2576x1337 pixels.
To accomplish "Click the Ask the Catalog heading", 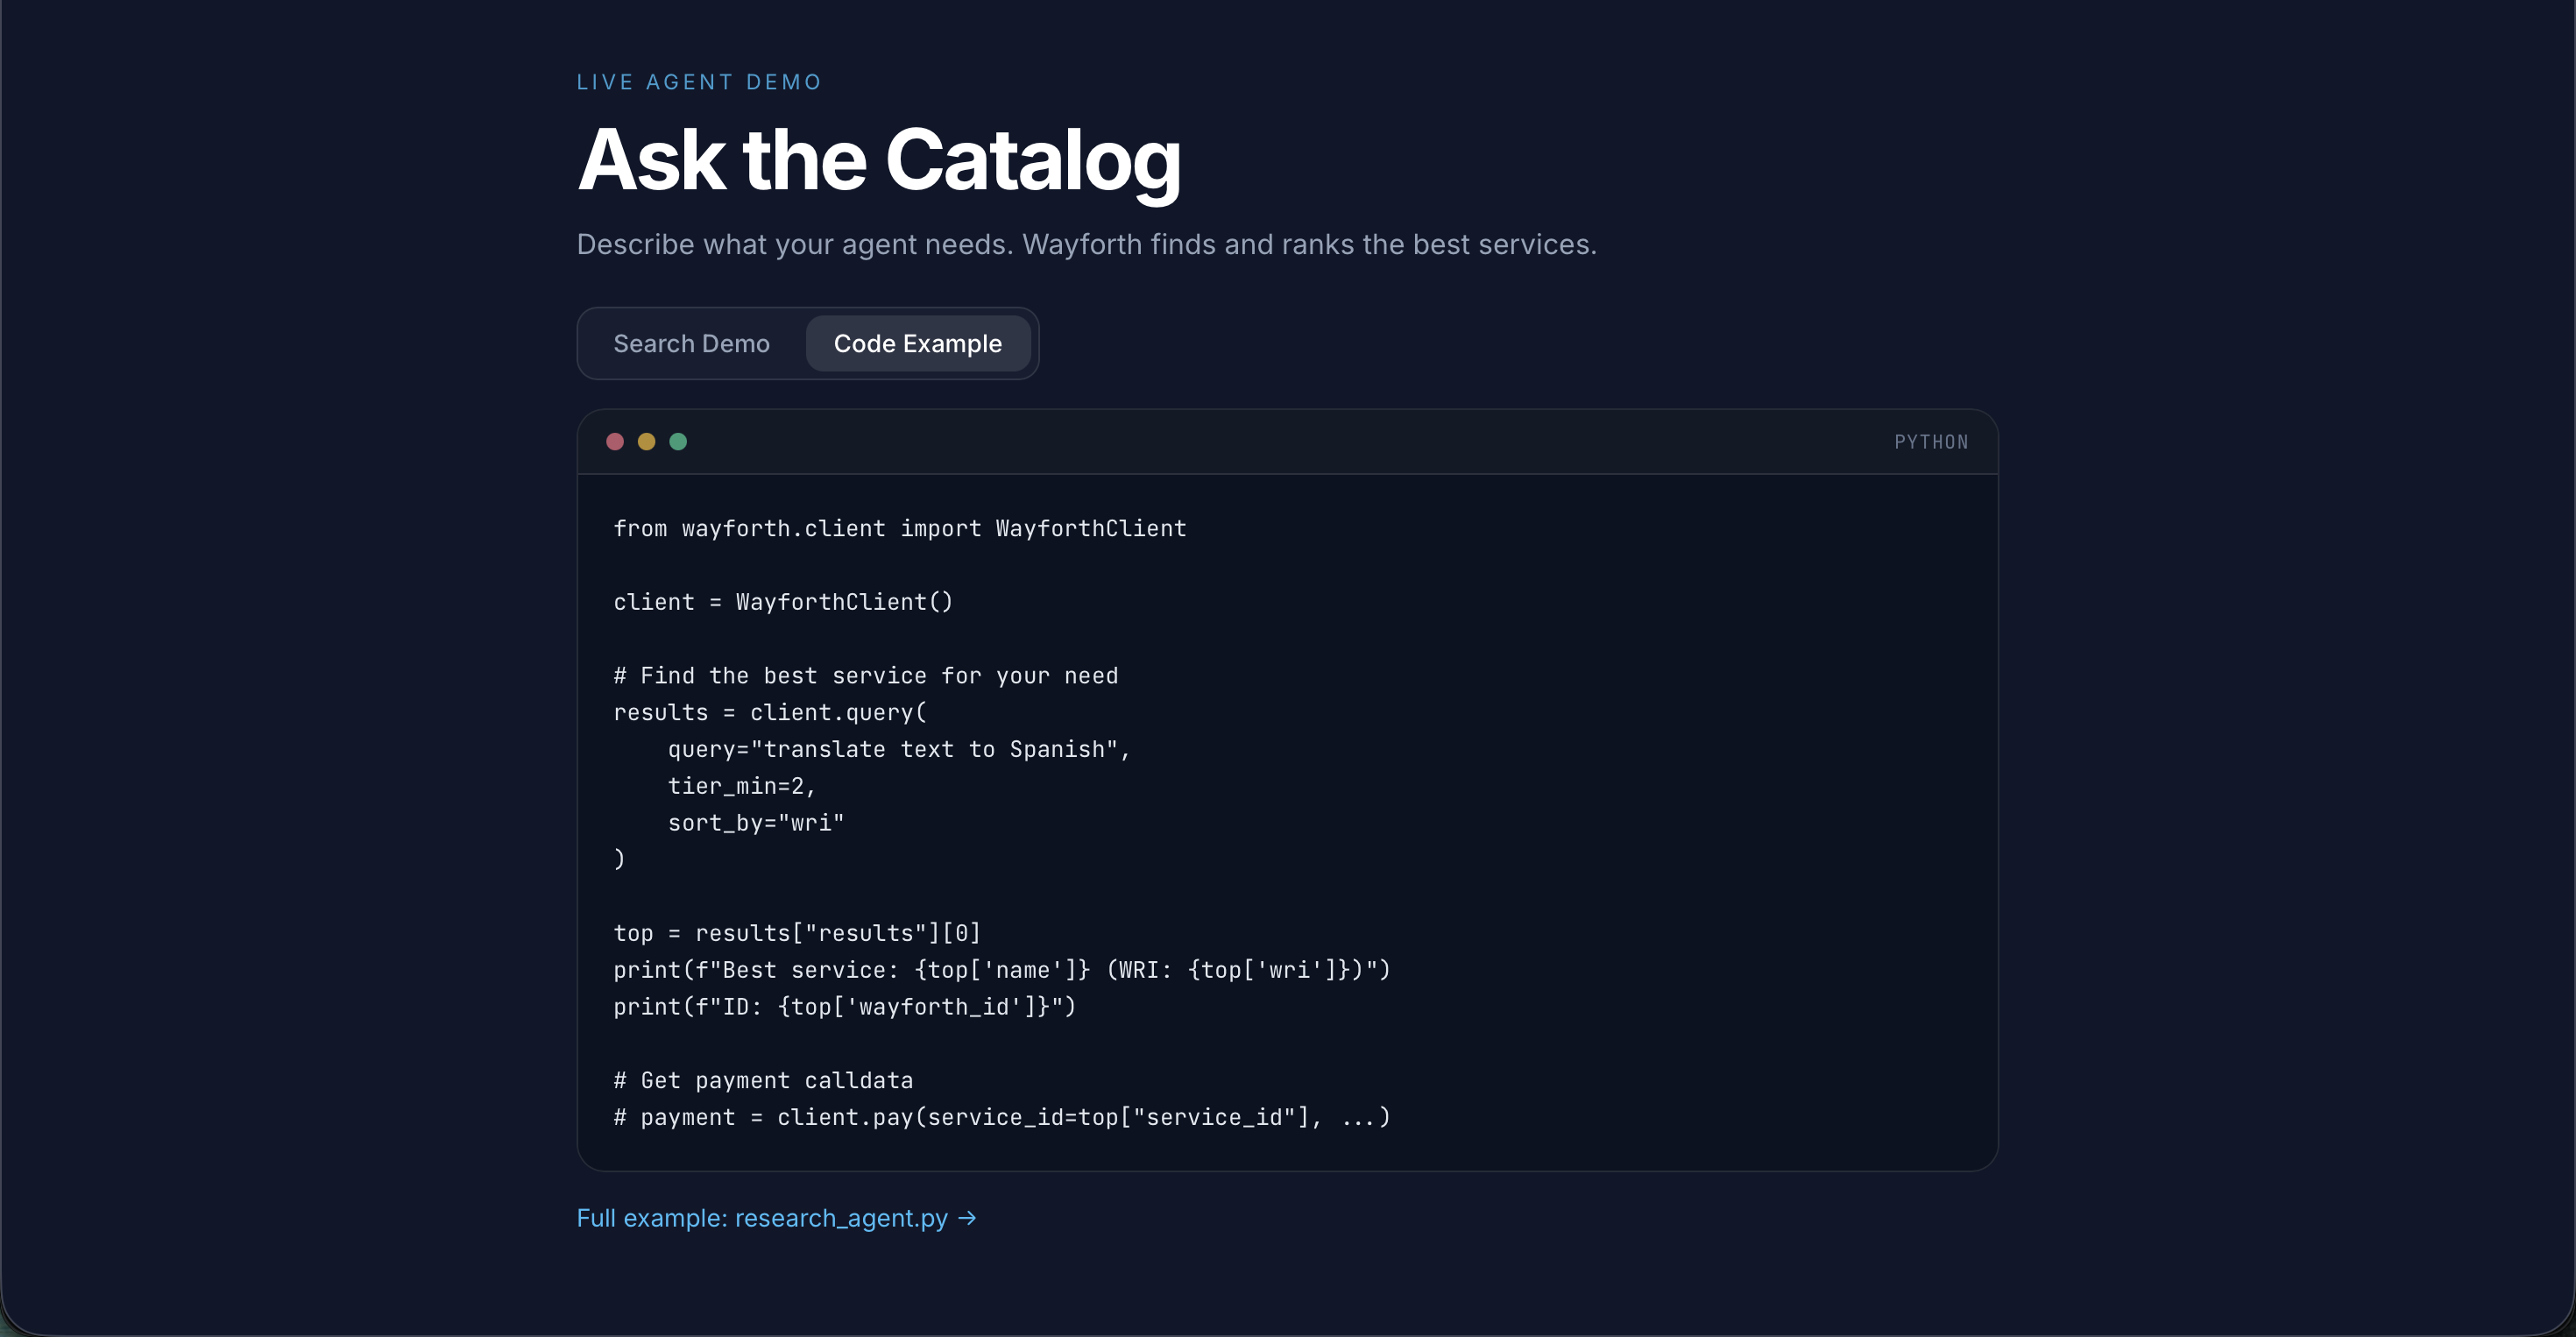I will pyautogui.click(x=879, y=160).
